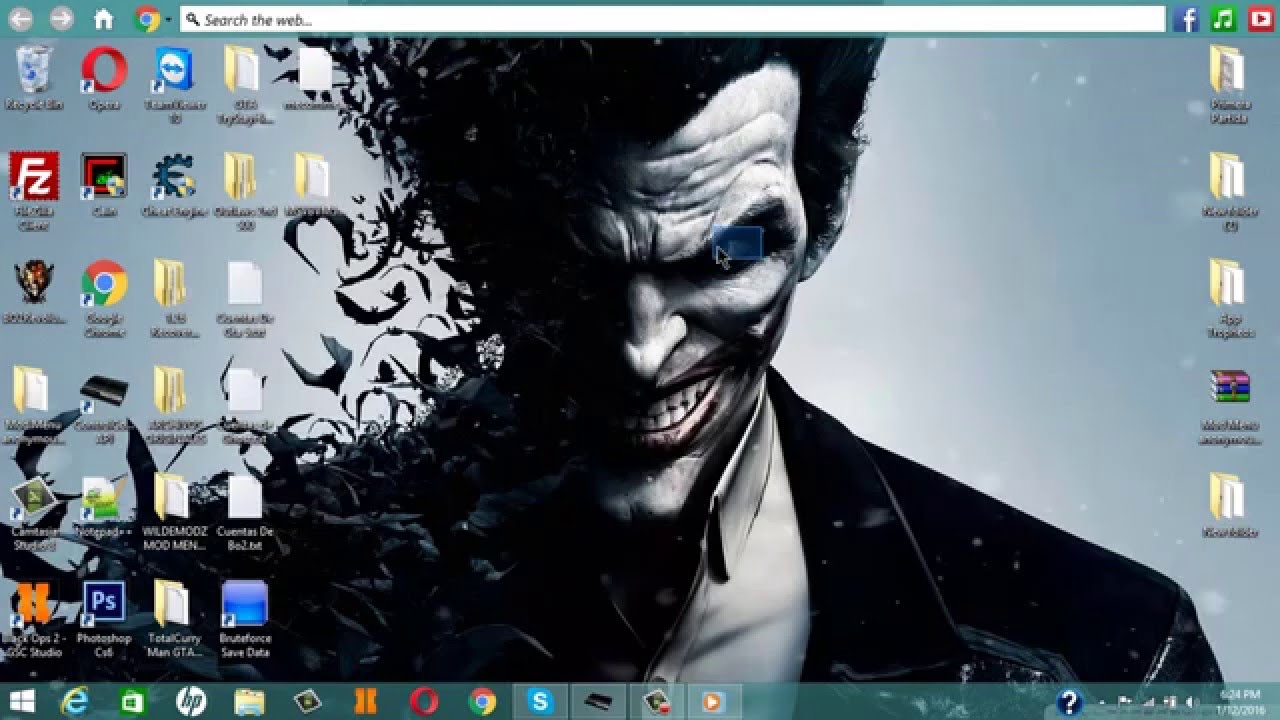Screen dimensions: 1280x720
Task: Open the Opera desktop shortcut
Action: 104,77
